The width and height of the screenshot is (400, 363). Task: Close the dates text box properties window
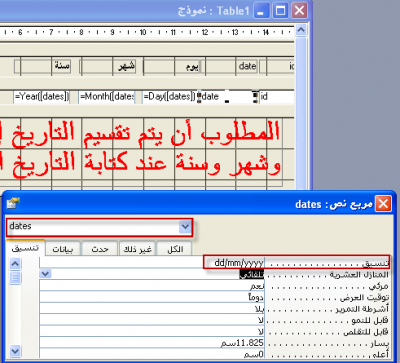383,204
